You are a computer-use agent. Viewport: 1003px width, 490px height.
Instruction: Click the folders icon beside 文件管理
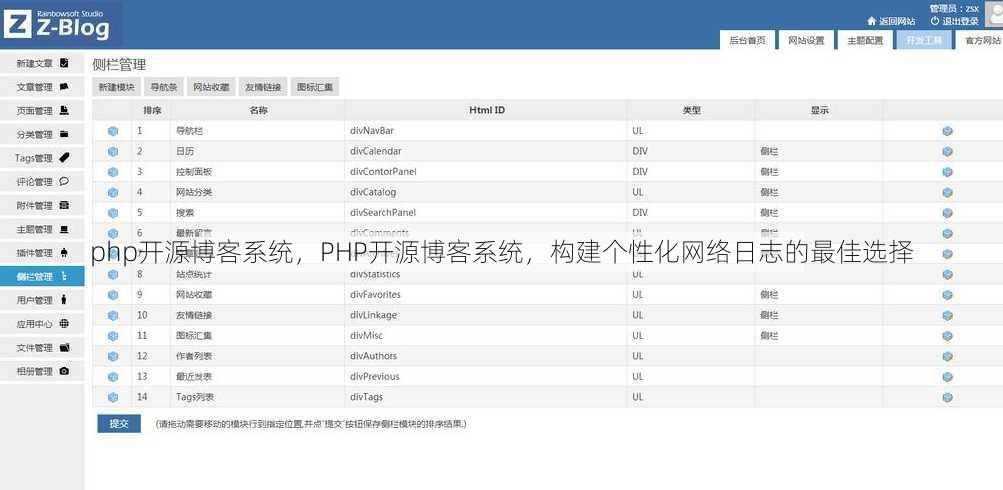pyautogui.click(x=64, y=347)
